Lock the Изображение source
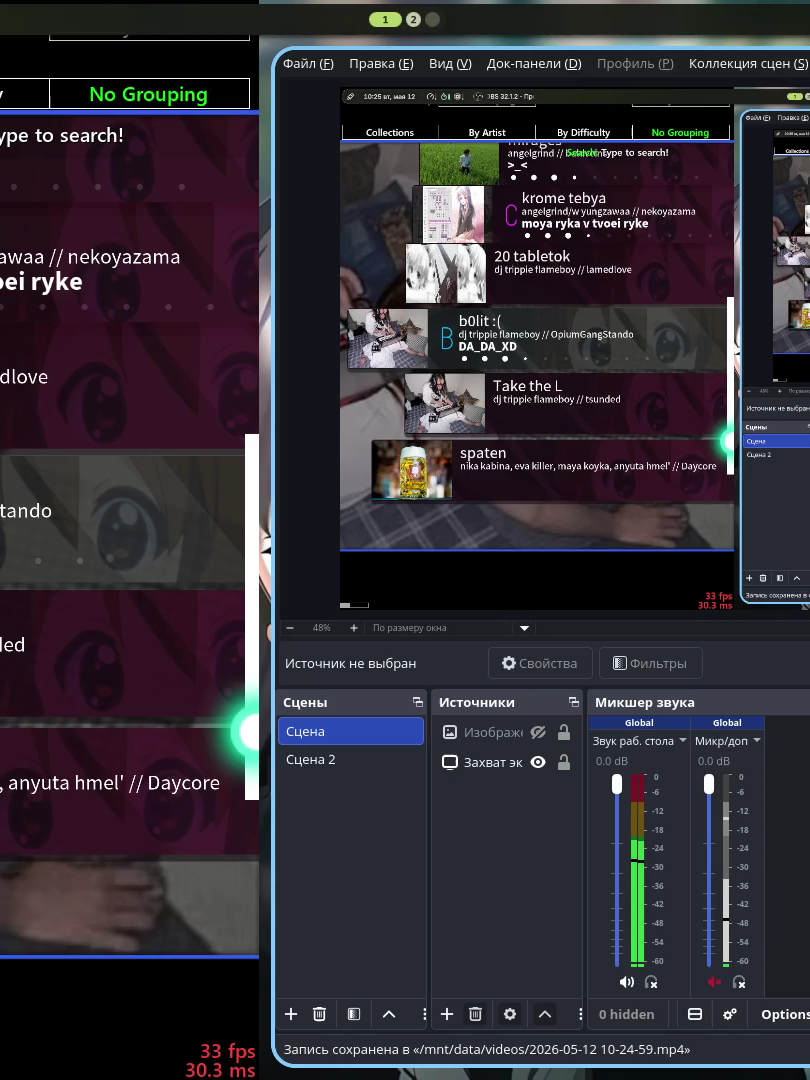810x1080 pixels. 563,732
